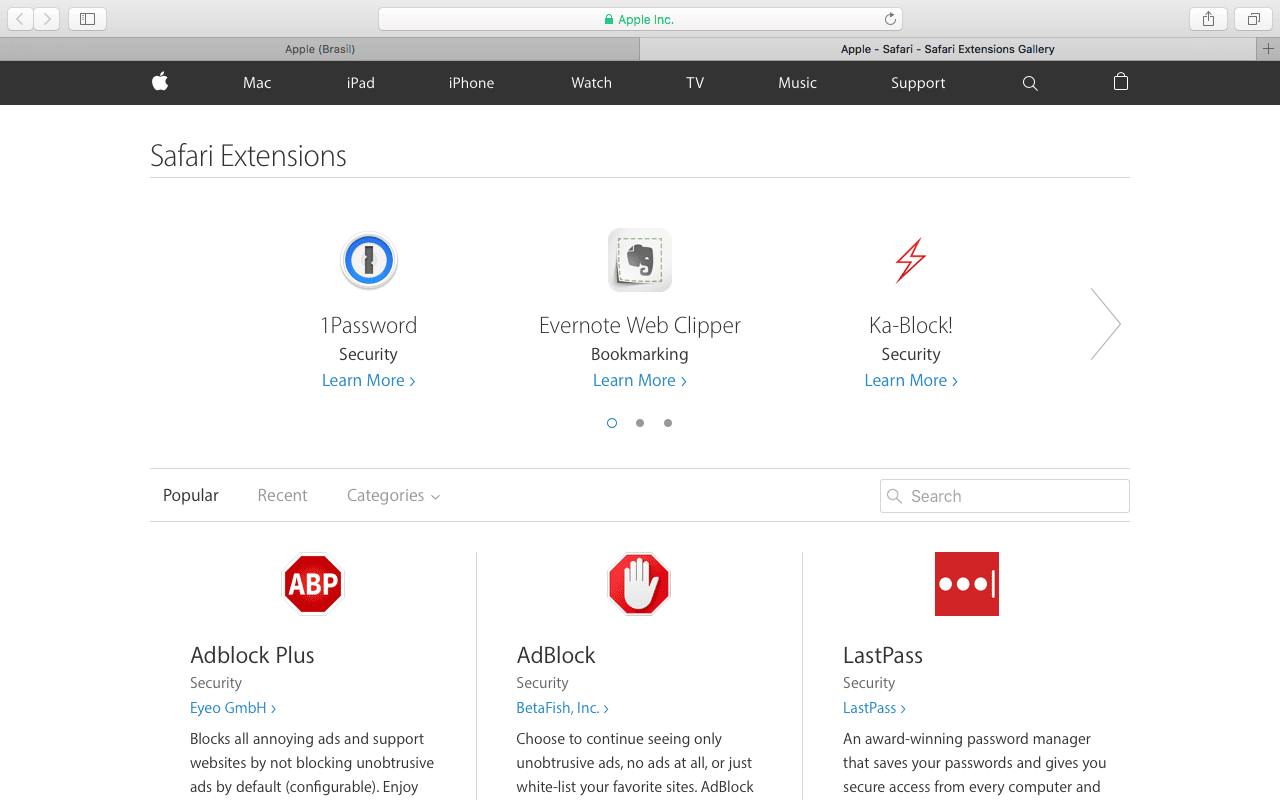Screen dimensions: 1280x800
Task: Click the Apple Inc. address bar
Action: tap(640, 19)
